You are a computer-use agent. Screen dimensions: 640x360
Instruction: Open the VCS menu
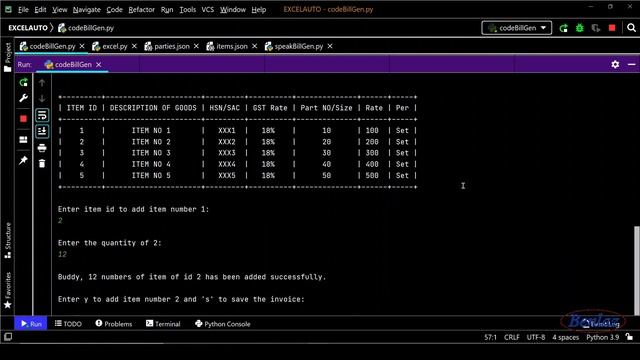[x=207, y=9]
